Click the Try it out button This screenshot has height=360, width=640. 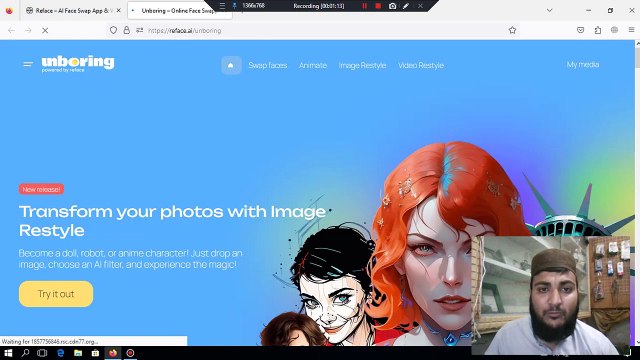(x=56, y=294)
